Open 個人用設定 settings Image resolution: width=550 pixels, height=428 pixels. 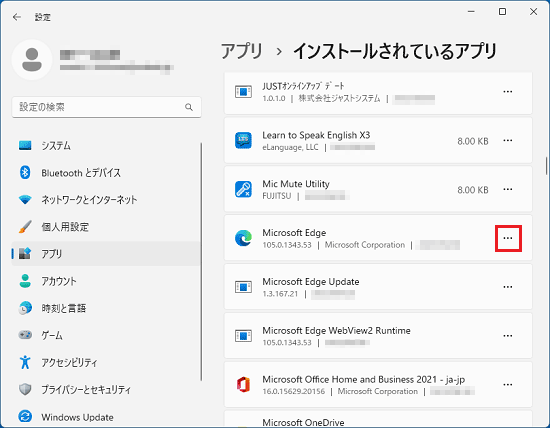click(106, 227)
